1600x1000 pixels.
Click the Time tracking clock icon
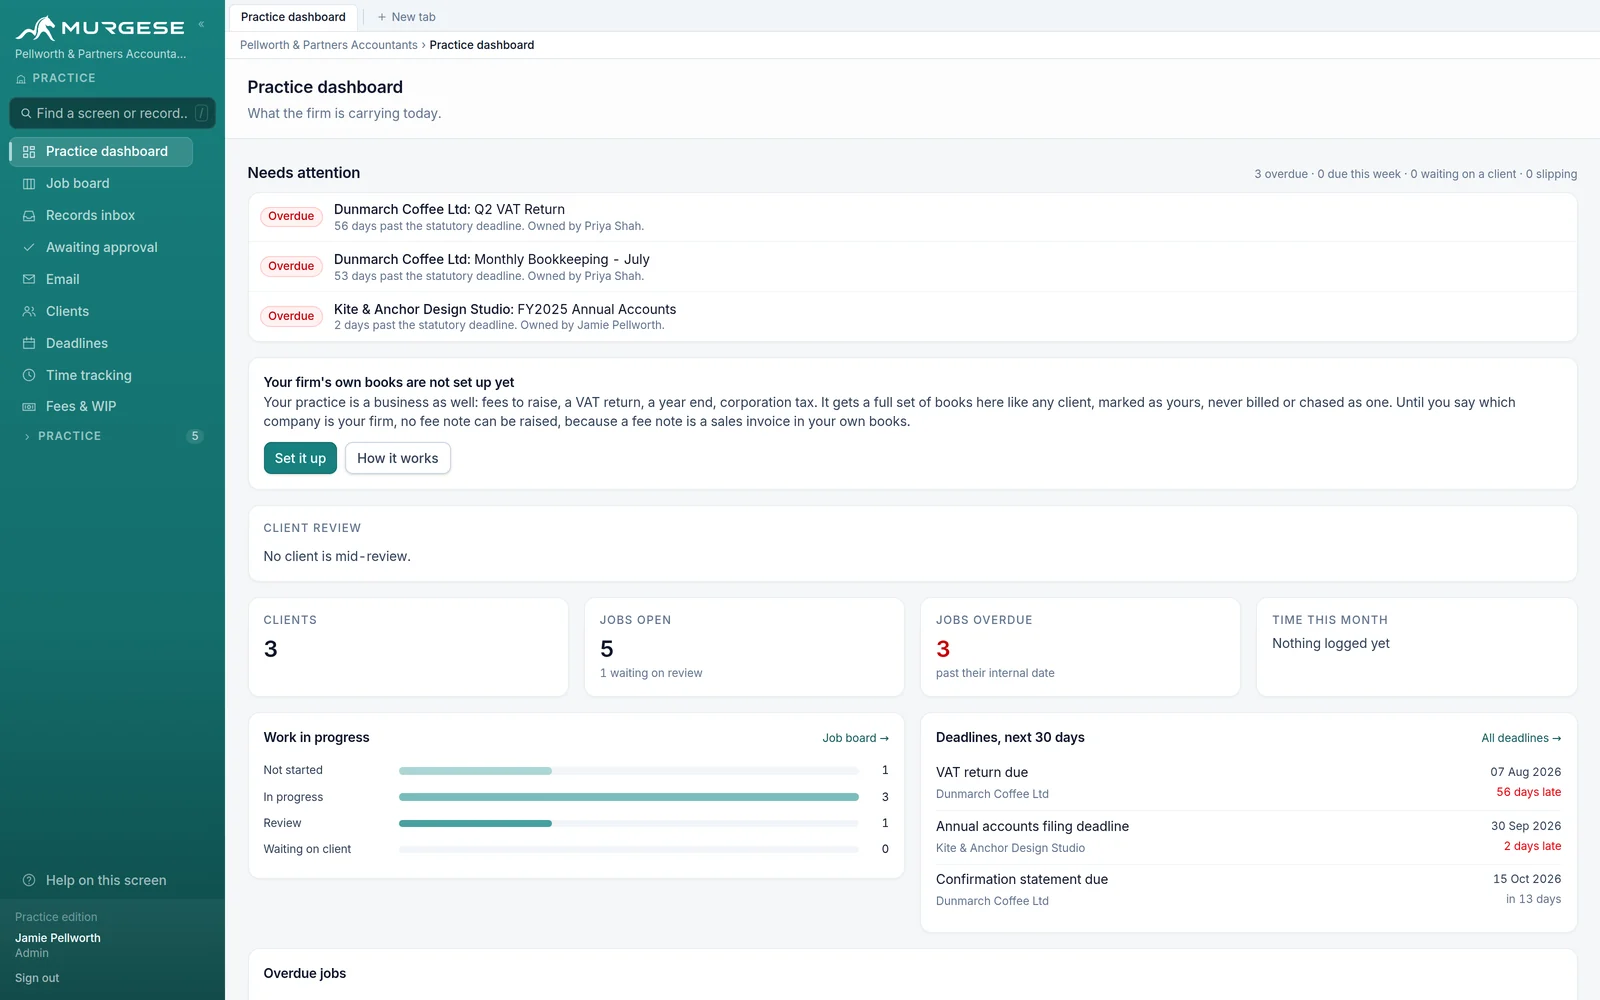tap(29, 375)
